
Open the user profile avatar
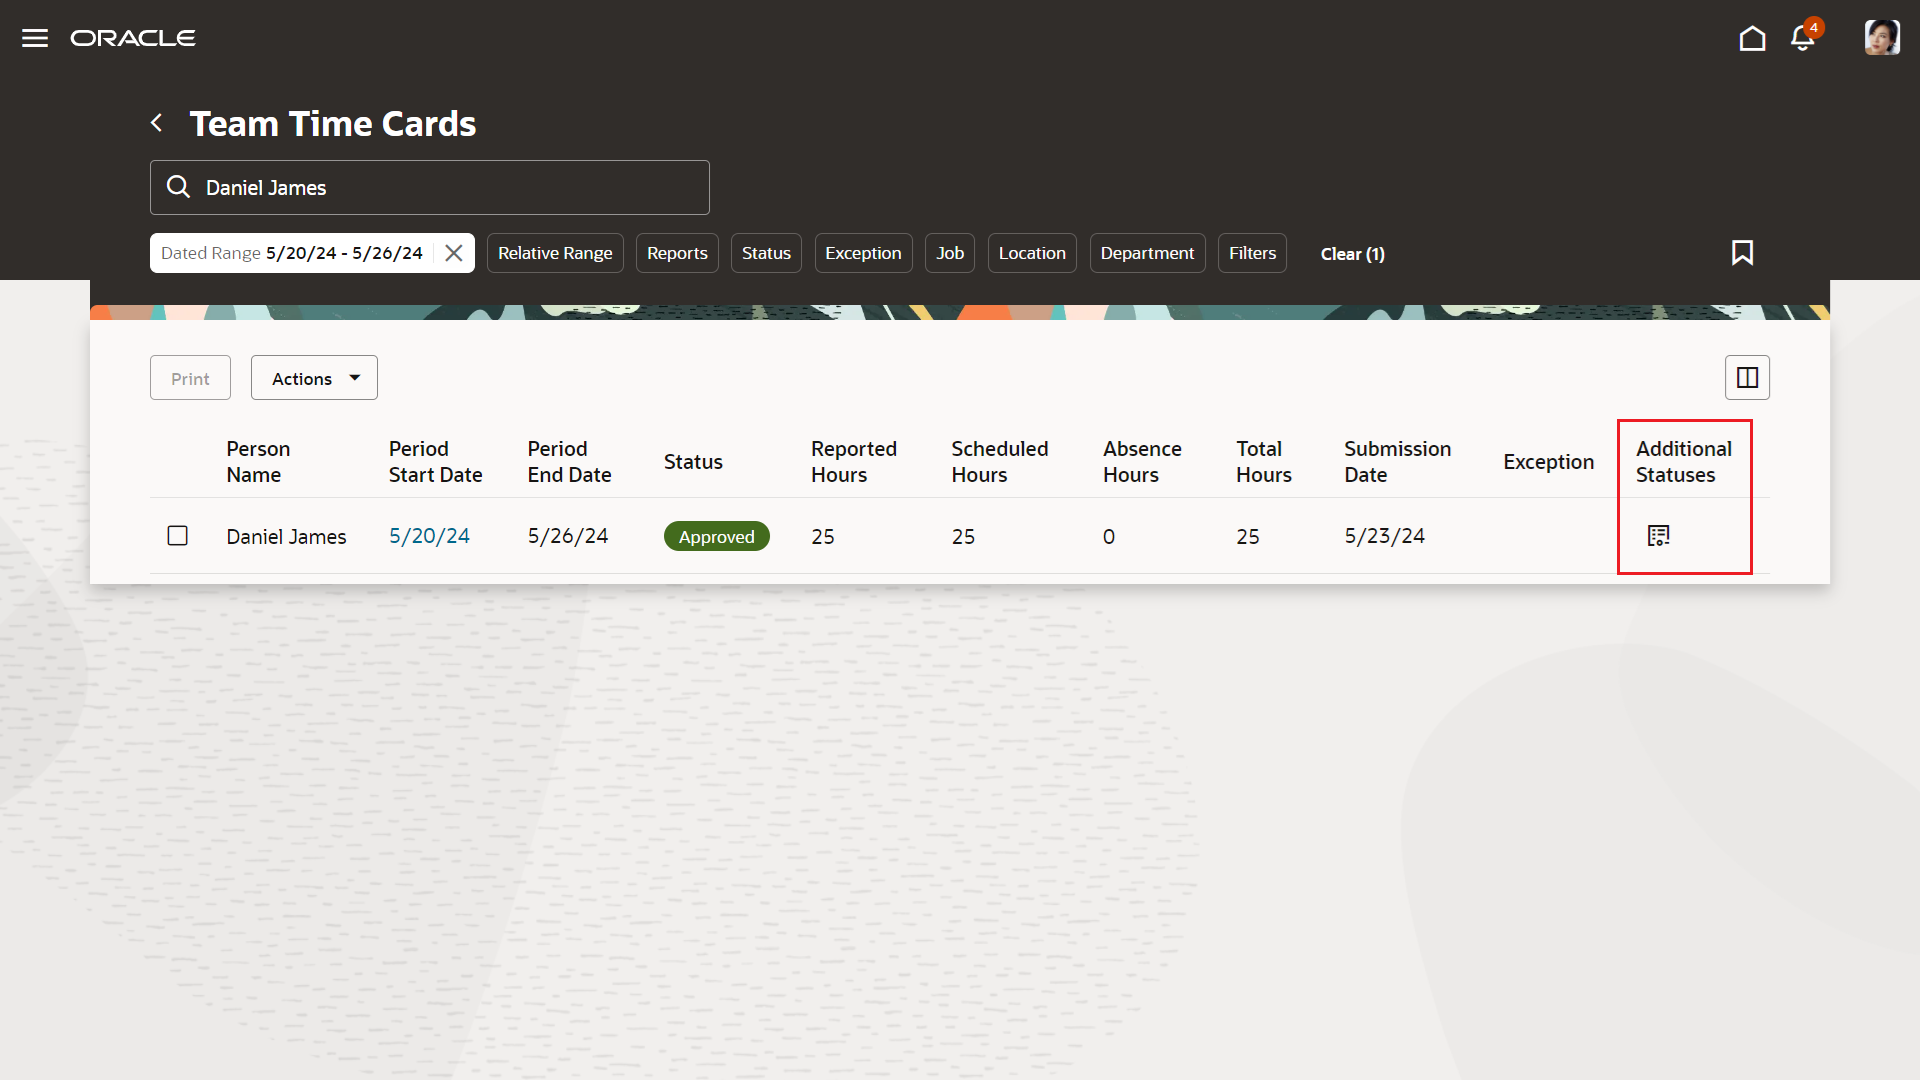(1881, 38)
